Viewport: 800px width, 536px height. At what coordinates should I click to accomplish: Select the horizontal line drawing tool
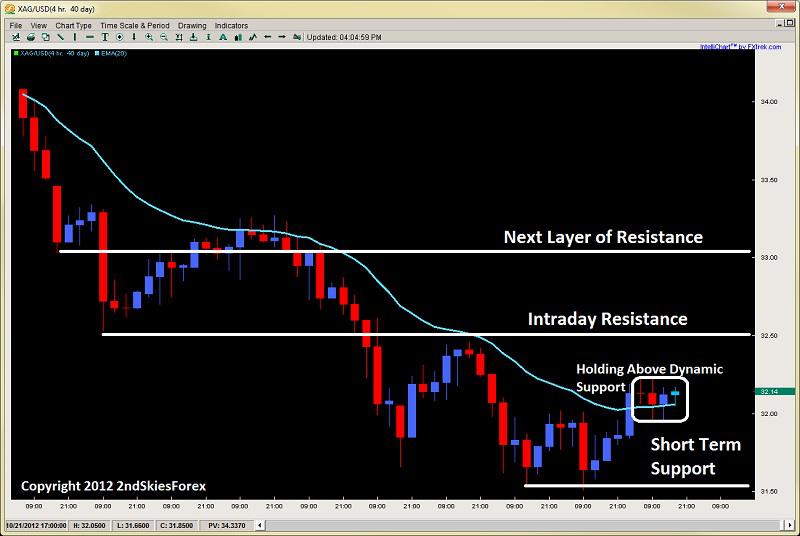pos(90,37)
